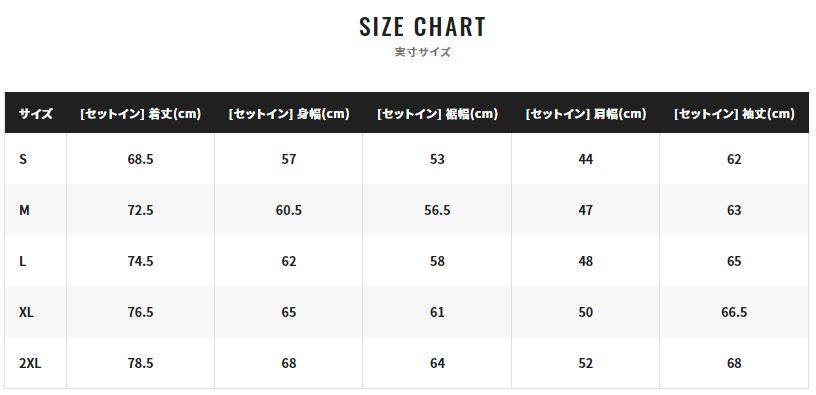
Task: Click the 2XL size row label
Action: [x=30, y=363]
